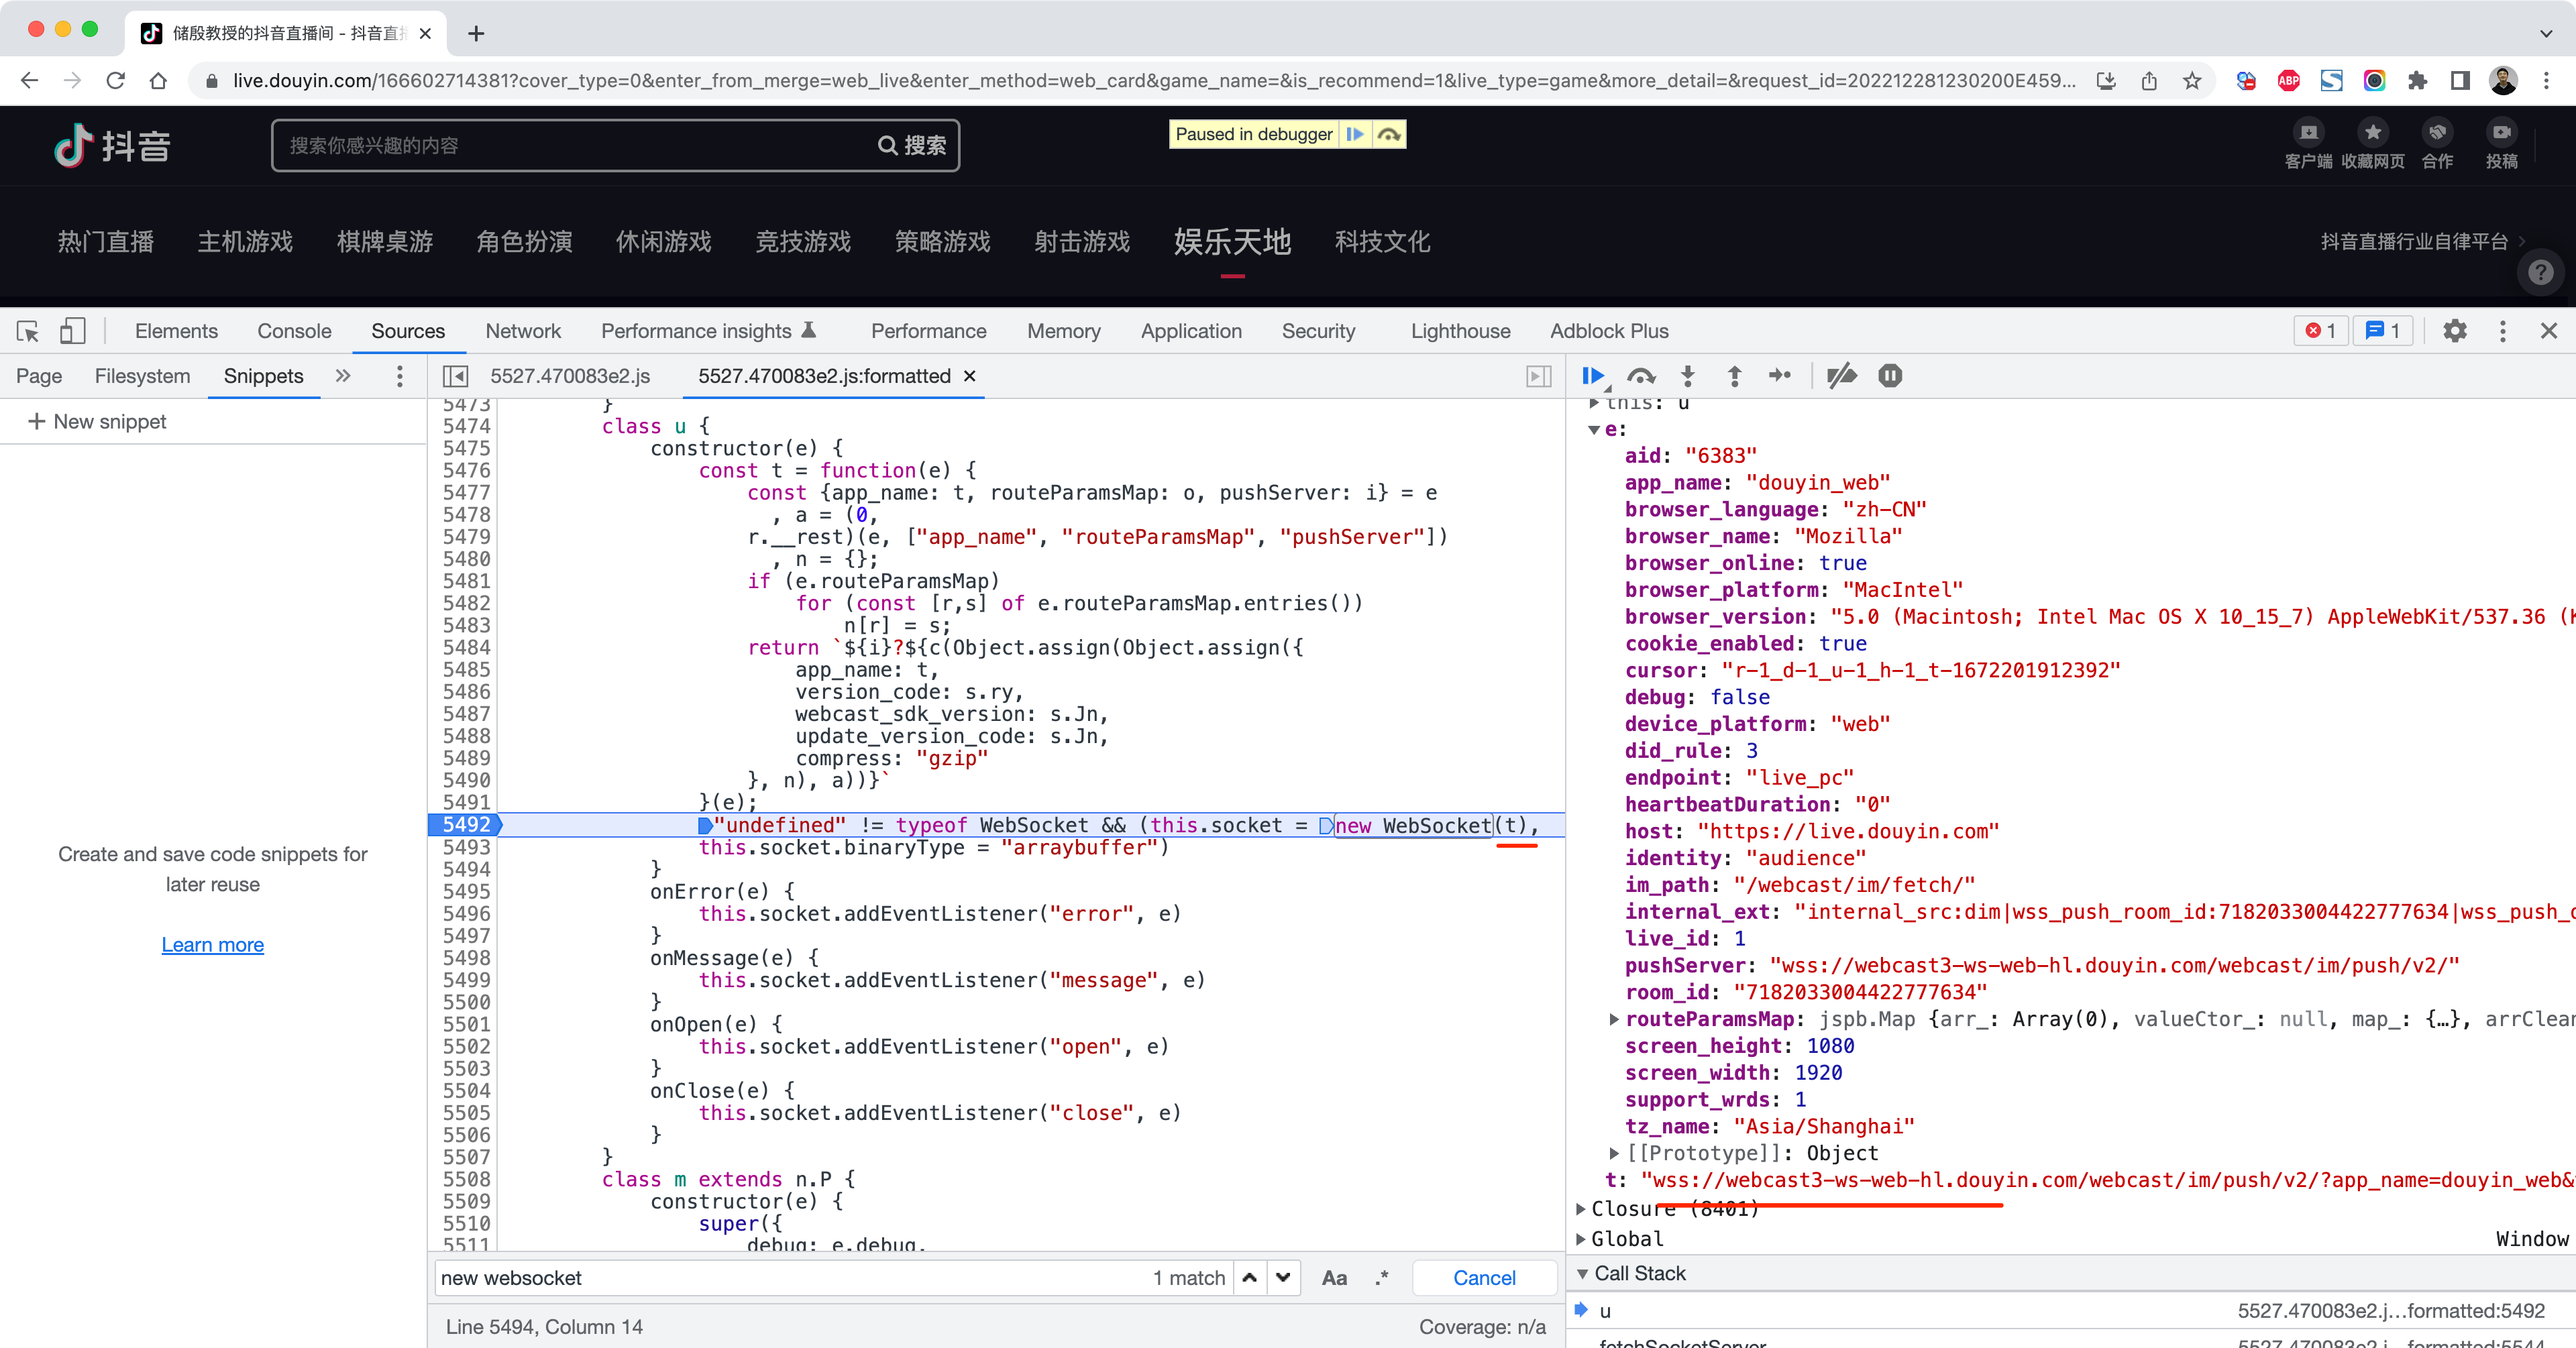Step out of current function icon

coord(1735,376)
